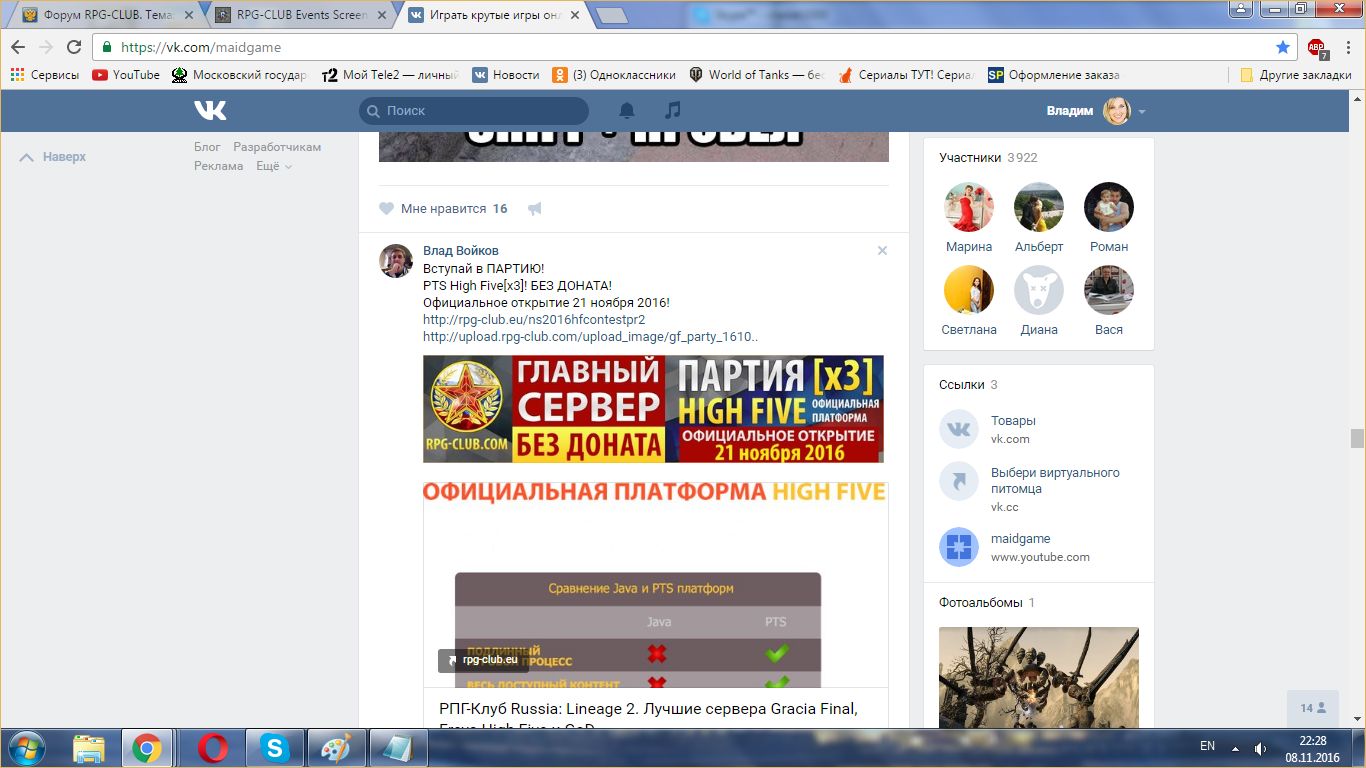
Task: Open Оформление заказа bookmark
Action: coord(1054,75)
